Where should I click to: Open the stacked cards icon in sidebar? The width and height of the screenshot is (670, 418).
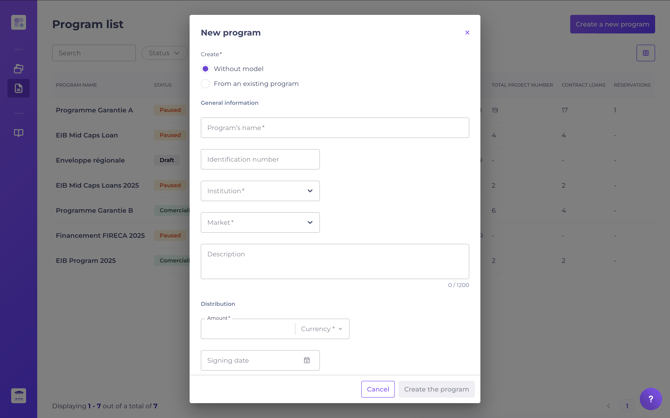click(x=18, y=68)
